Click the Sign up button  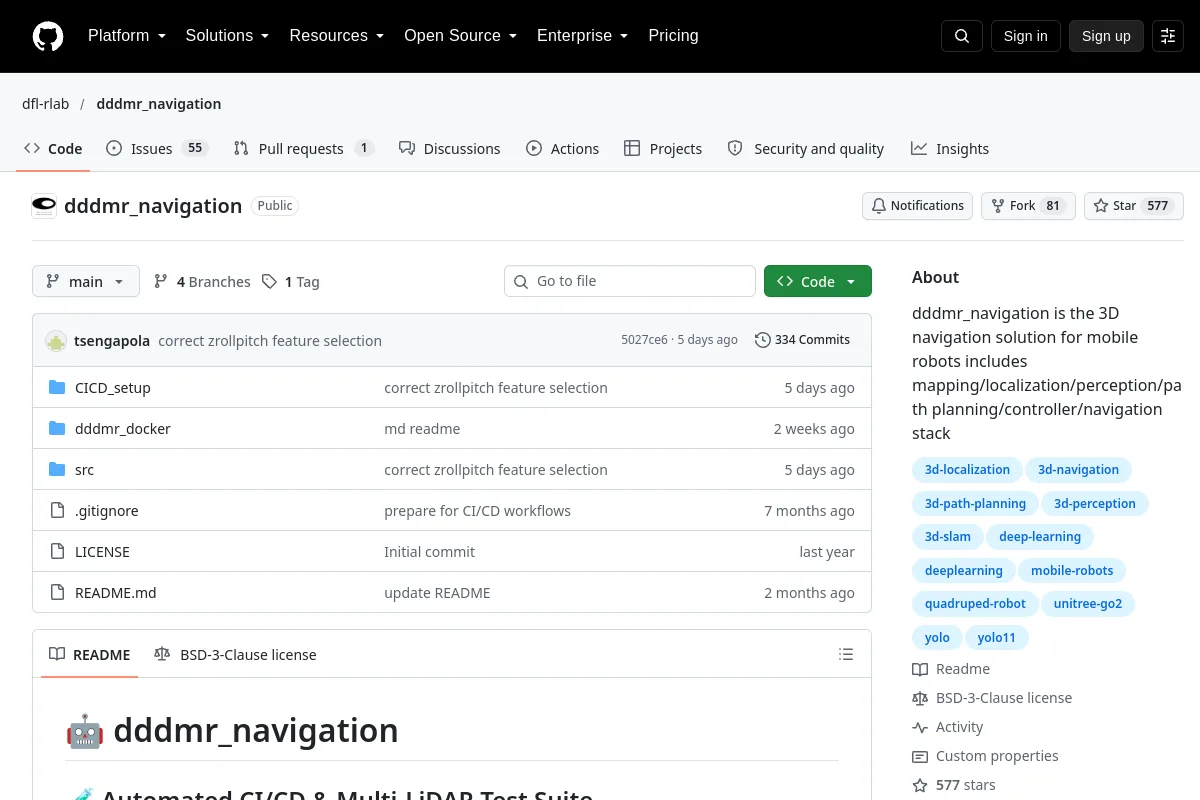pos(1106,36)
